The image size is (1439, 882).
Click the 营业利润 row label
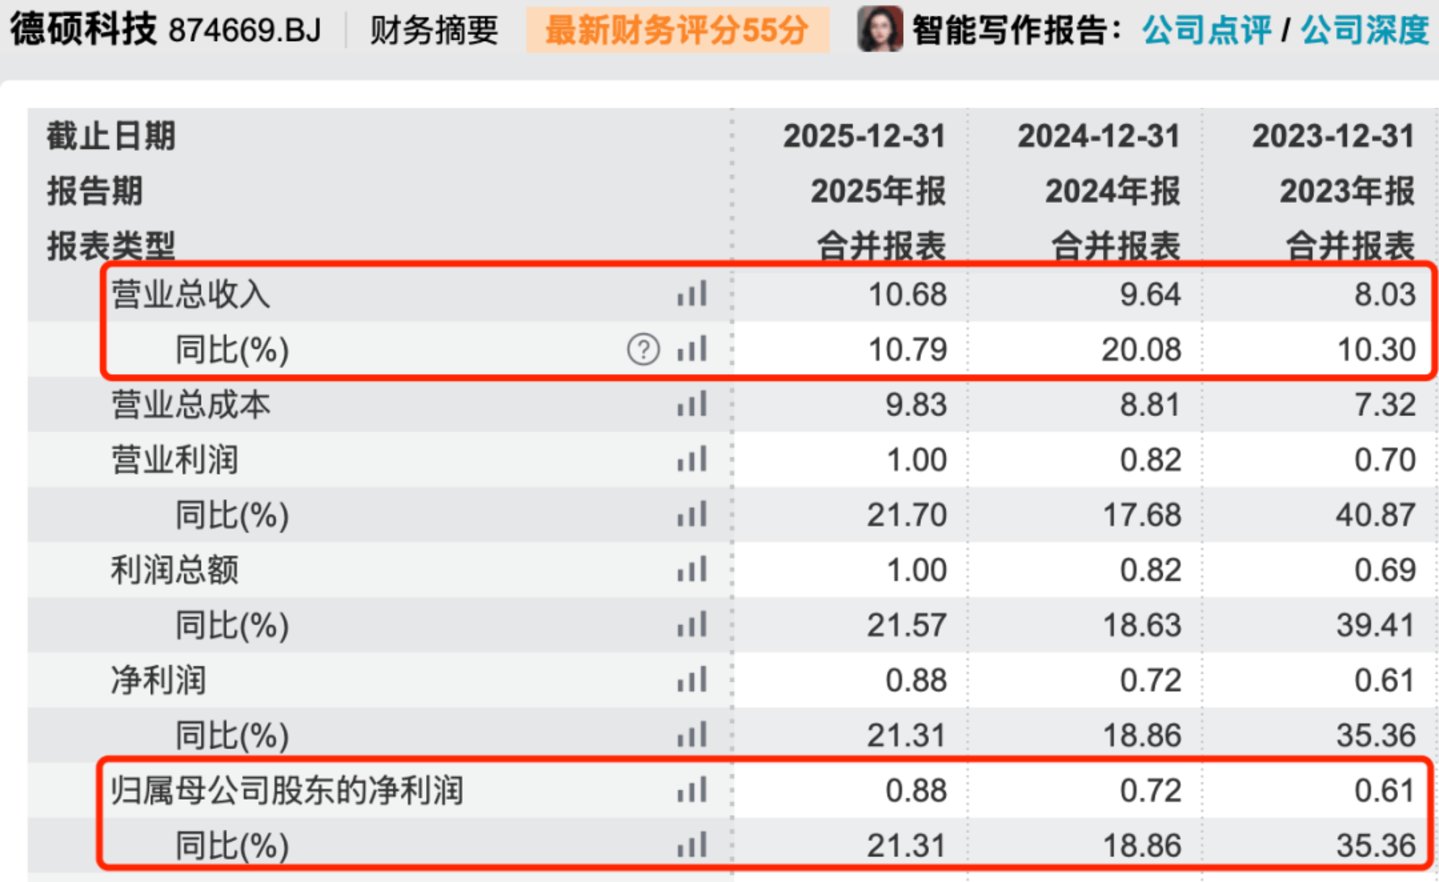[x=174, y=459]
